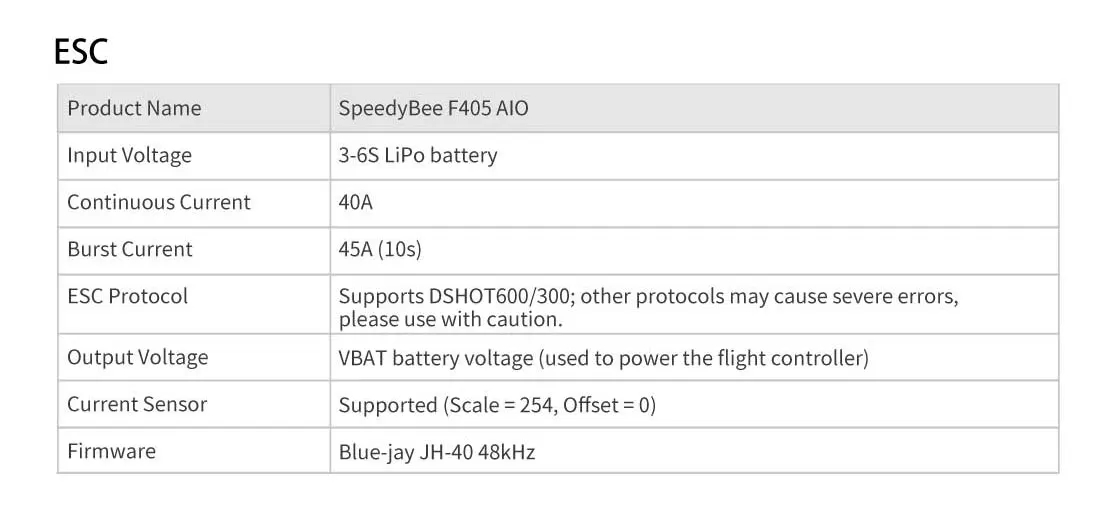Select the Output Voltage label cell
Image resolution: width=1116 pixels, height=512 pixels.
137,357
